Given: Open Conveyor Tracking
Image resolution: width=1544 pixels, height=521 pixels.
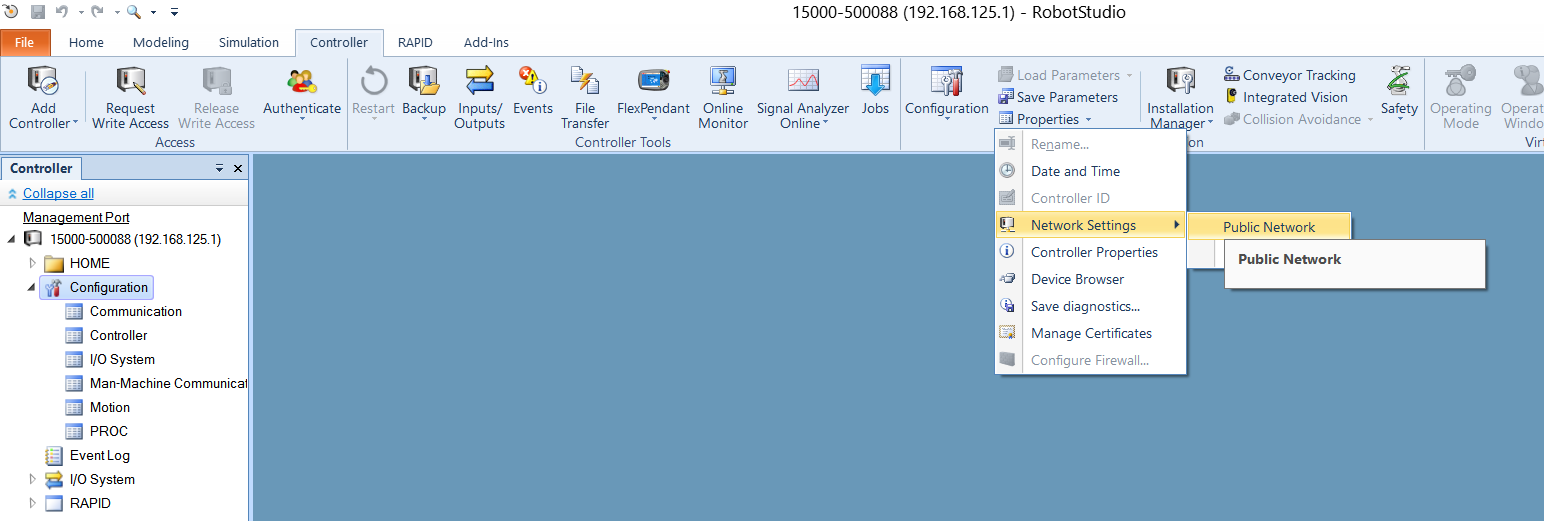Looking at the screenshot, I should click(1290, 75).
